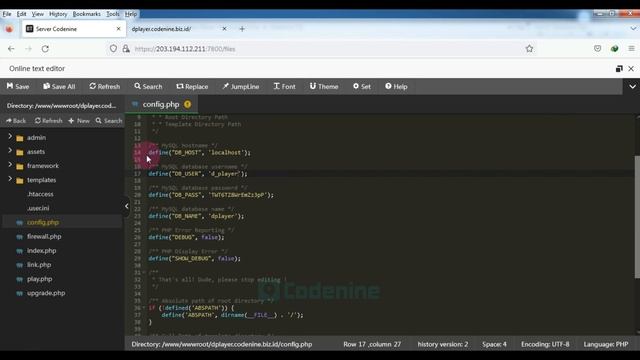Switch to the config.php editor tab

coord(161,104)
